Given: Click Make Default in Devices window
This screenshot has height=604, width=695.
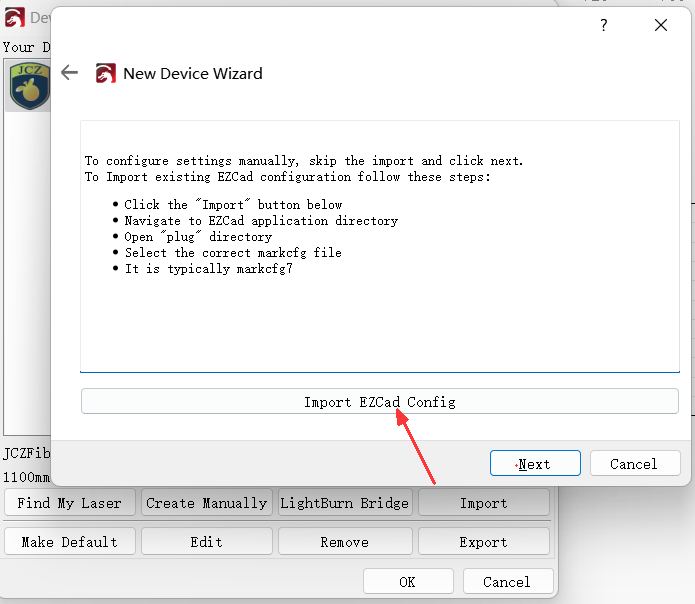Looking at the screenshot, I should [70, 541].
